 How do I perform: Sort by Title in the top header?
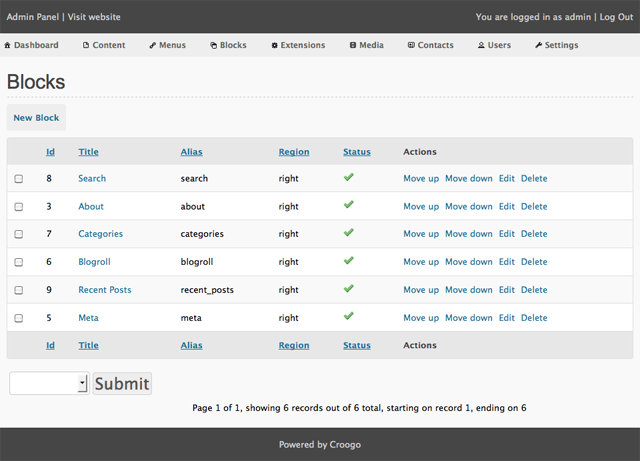coord(89,152)
